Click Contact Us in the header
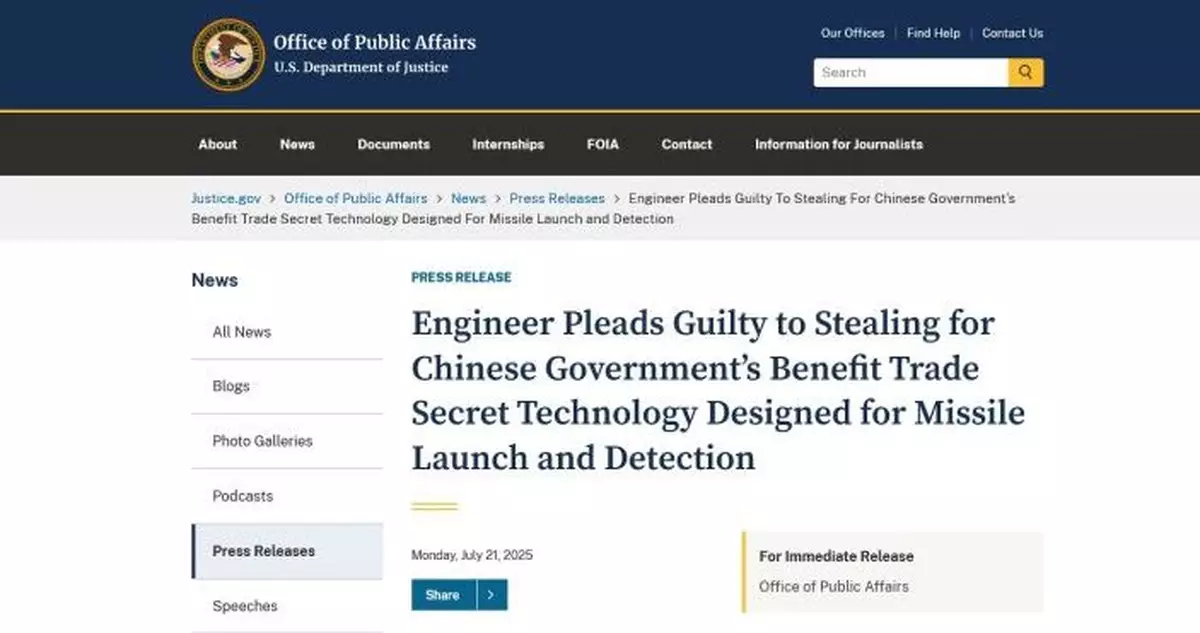Viewport: 1200px width, 633px height. [1012, 33]
